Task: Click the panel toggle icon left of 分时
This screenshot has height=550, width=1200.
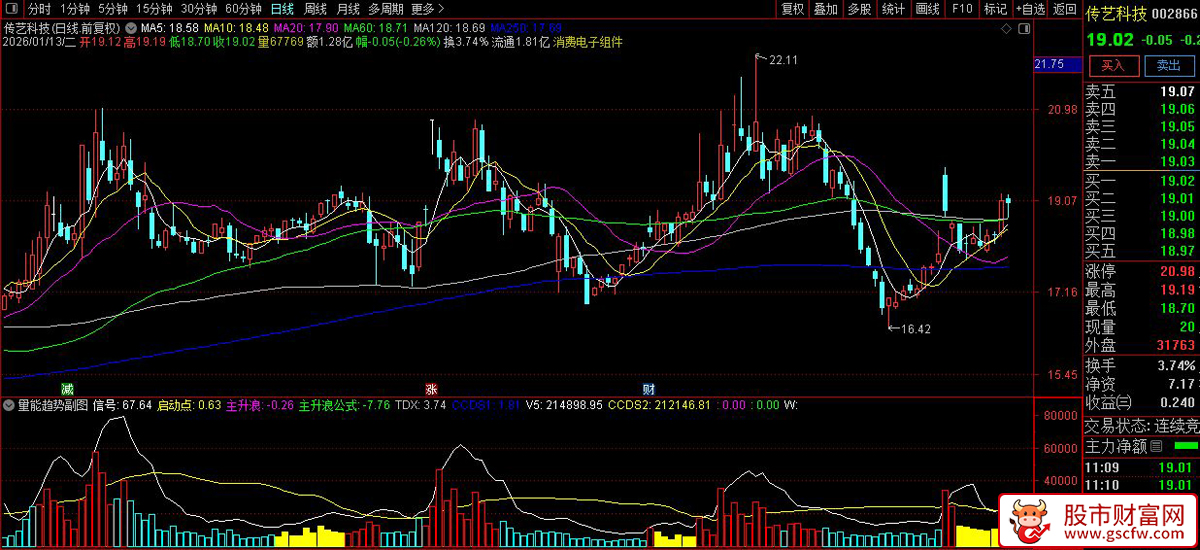Action: (13, 9)
